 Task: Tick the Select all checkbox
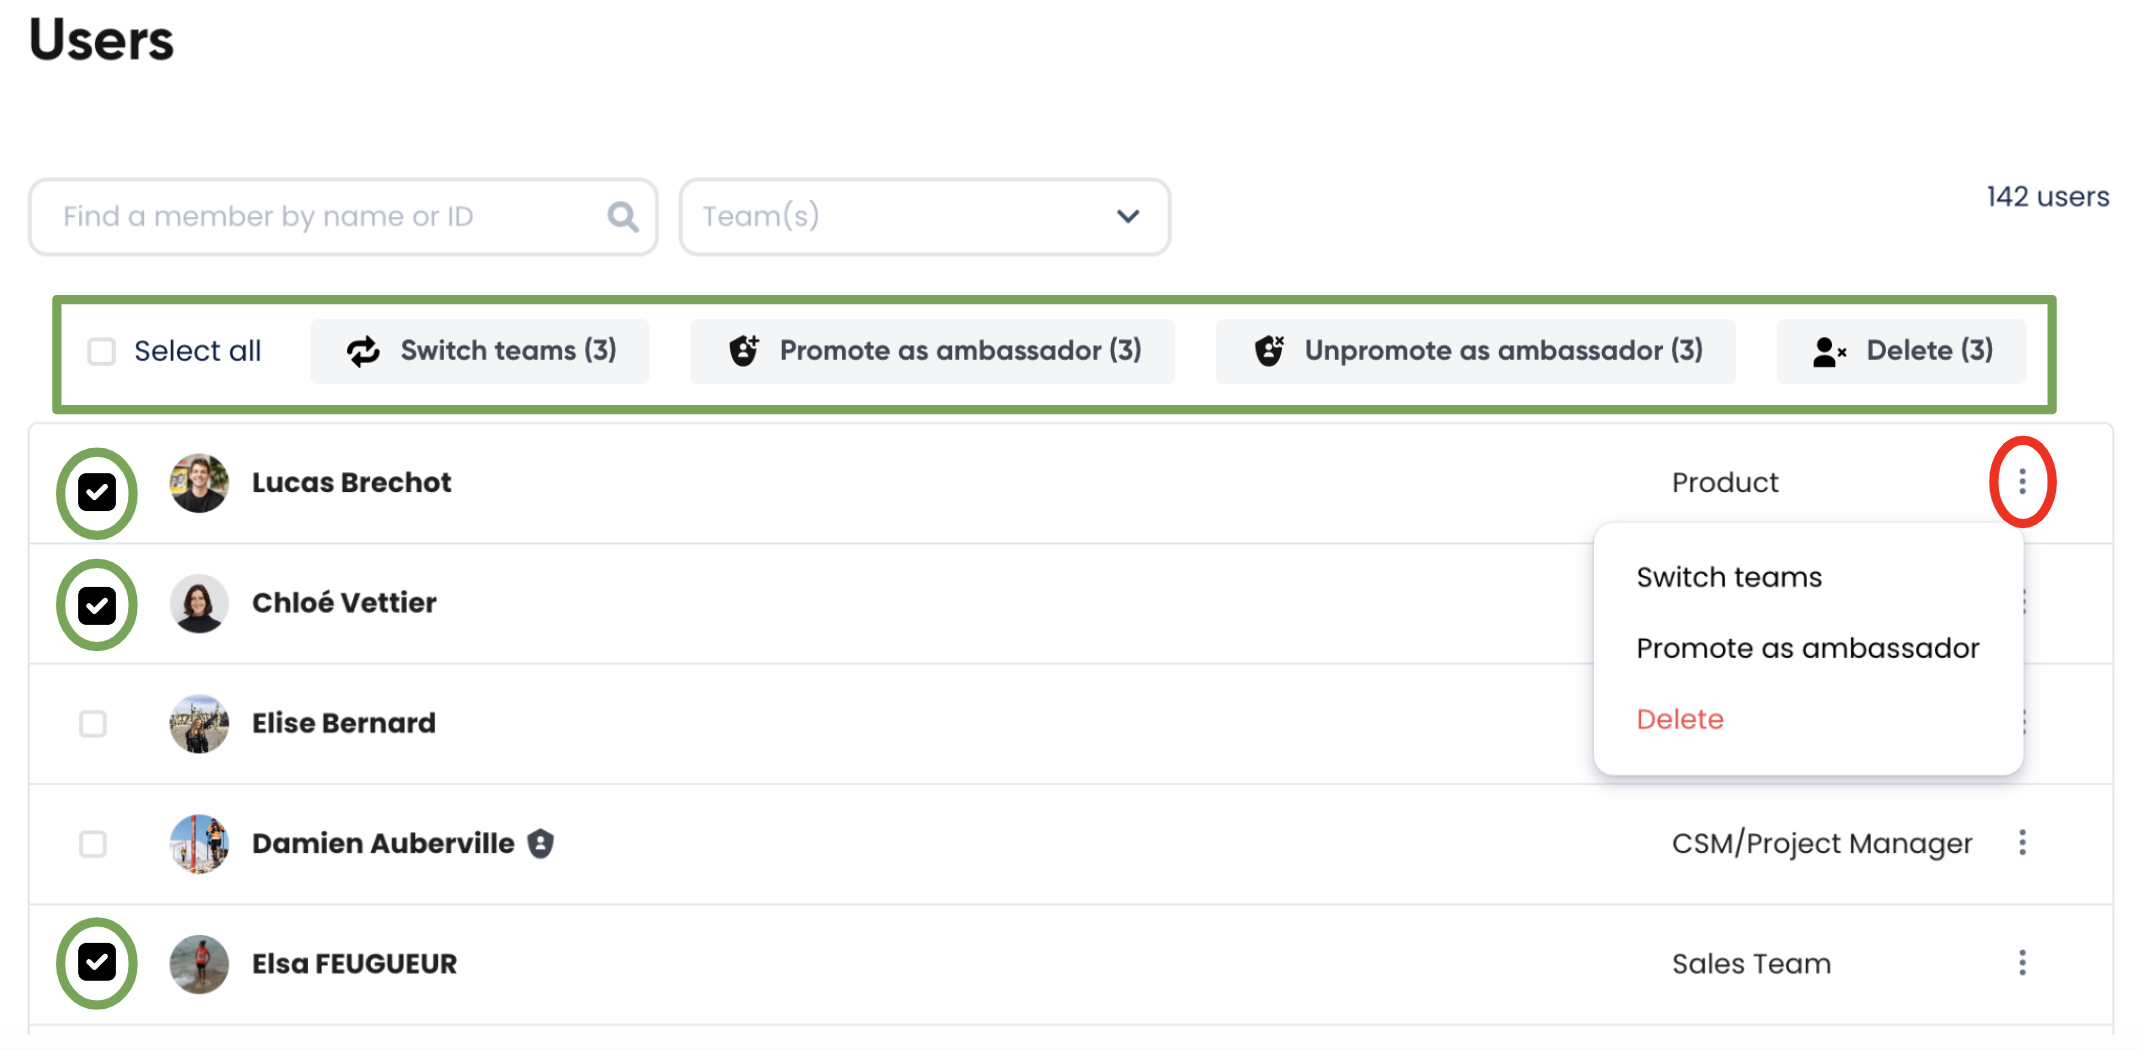(102, 352)
